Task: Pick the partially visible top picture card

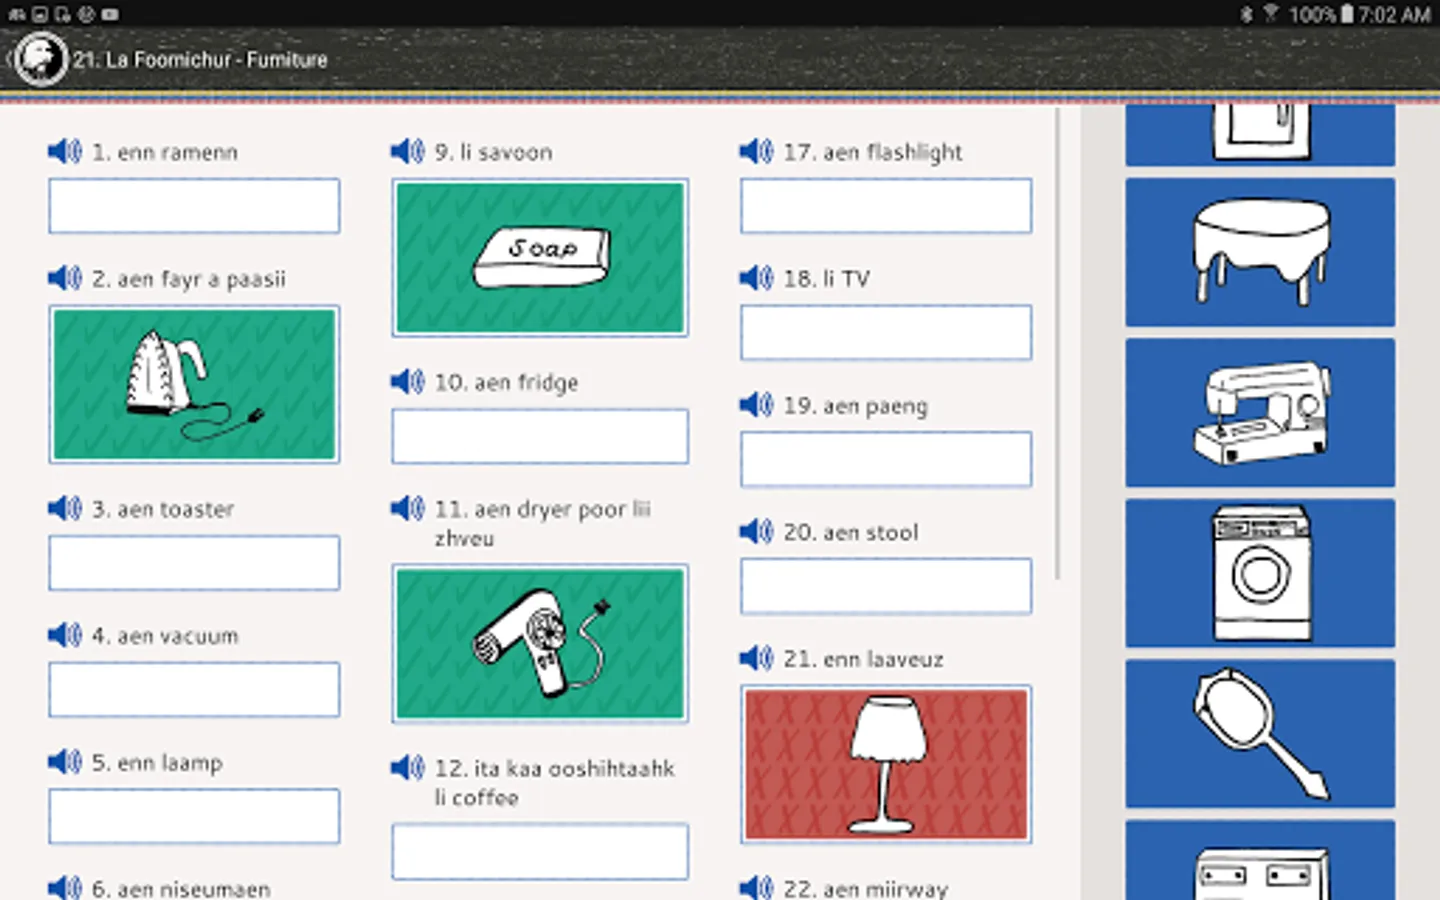Action: click(1260, 135)
